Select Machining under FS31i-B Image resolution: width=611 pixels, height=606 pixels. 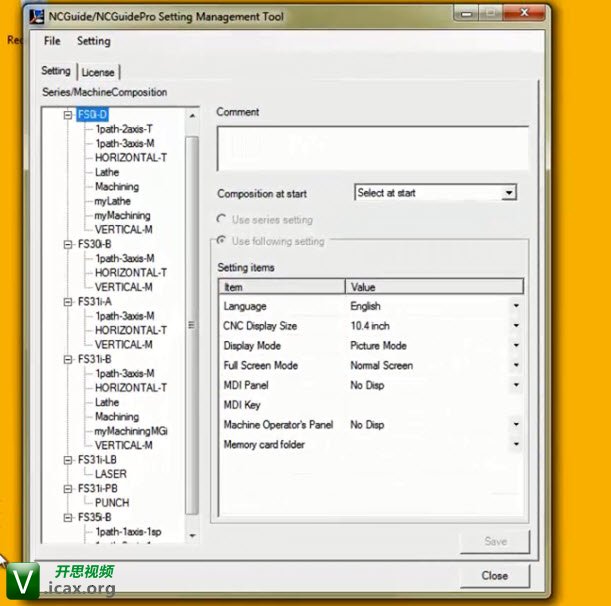(x=117, y=417)
